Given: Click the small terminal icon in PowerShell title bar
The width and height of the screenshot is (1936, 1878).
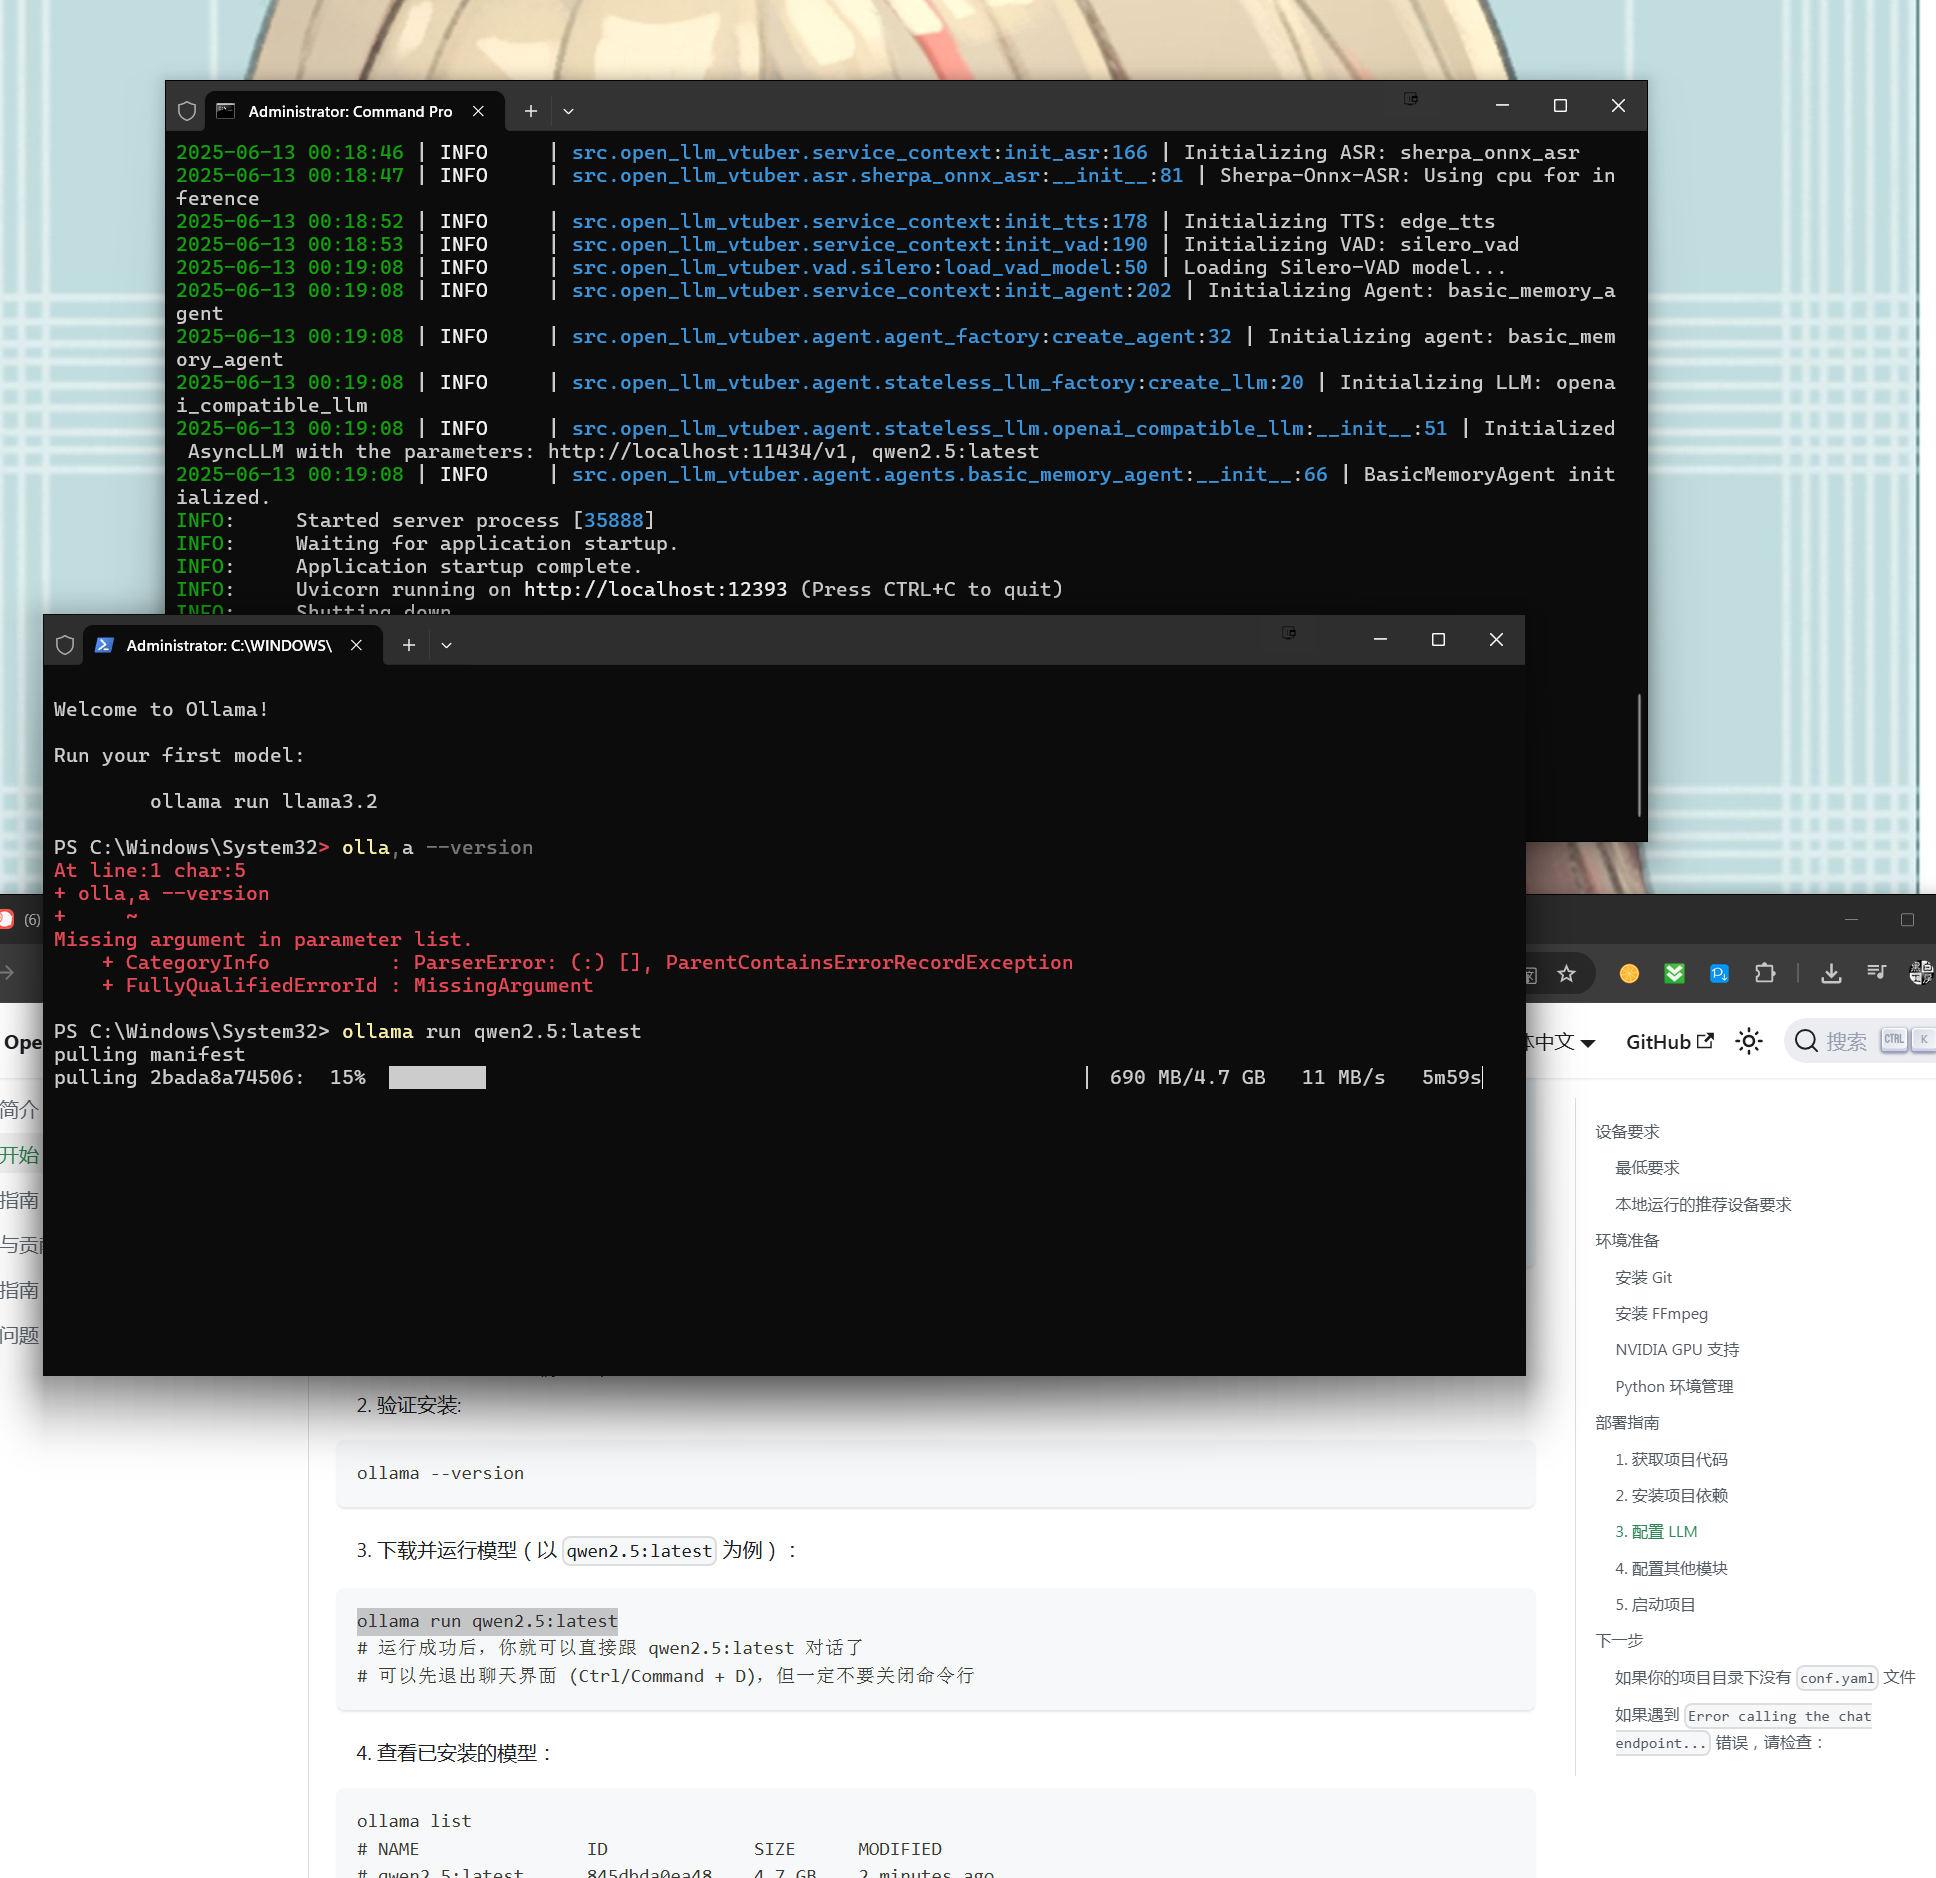Looking at the screenshot, I should [1289, 633].
